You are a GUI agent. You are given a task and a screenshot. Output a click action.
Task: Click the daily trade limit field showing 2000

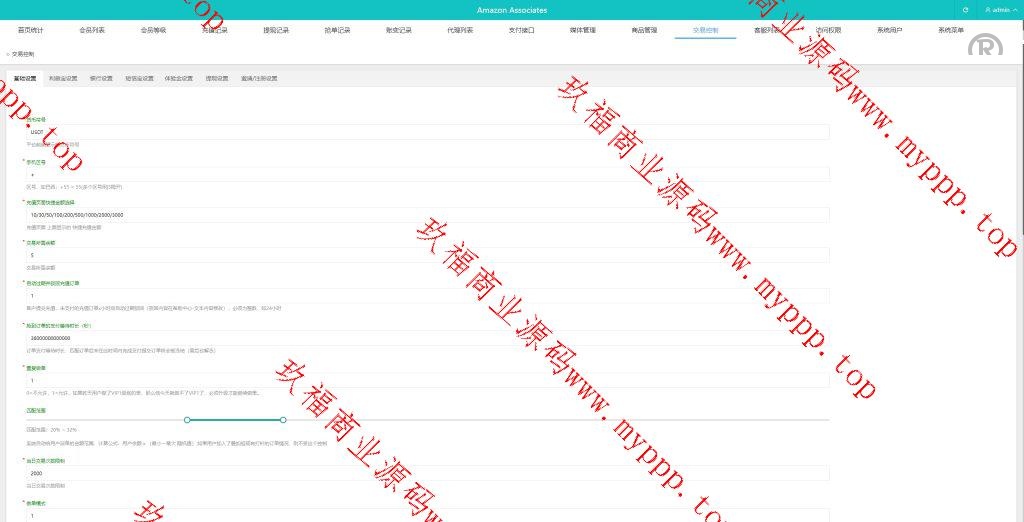(x=427, y=473)
